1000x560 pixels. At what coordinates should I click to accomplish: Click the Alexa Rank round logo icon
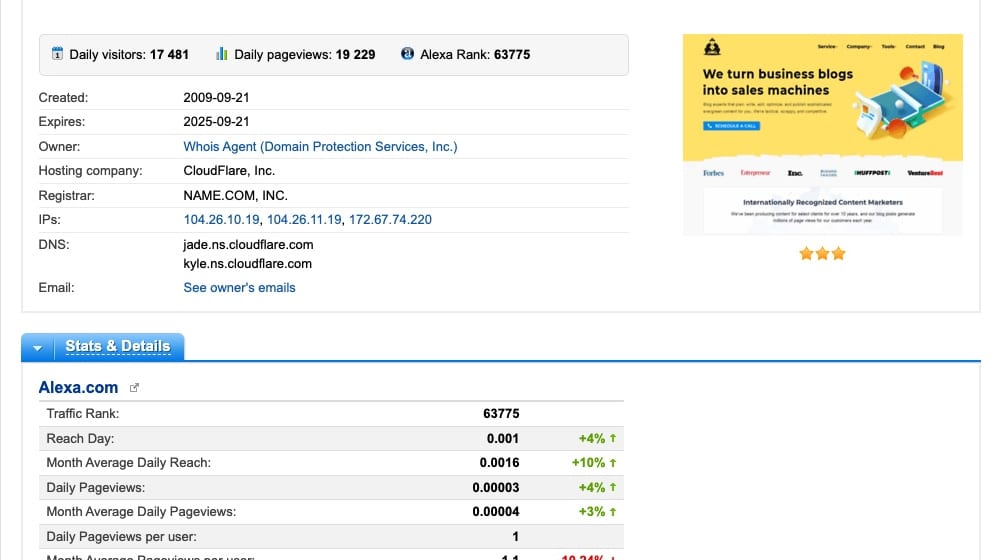(407, 54)
